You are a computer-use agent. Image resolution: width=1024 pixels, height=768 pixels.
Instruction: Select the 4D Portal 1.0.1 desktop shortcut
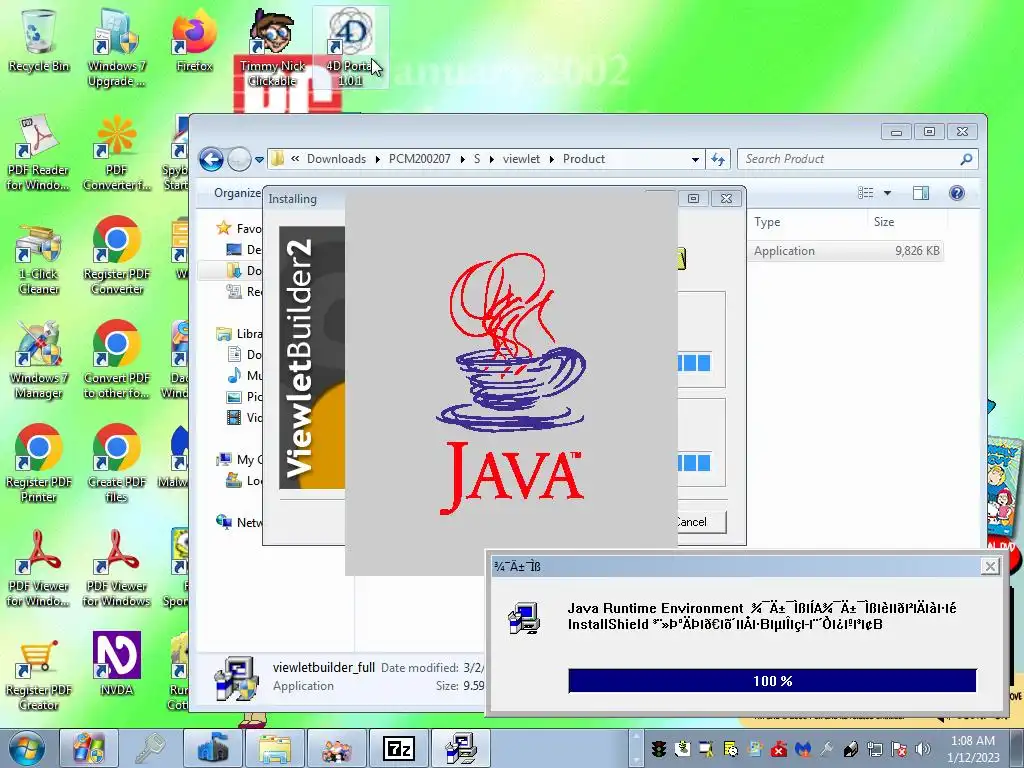[351, 48]
